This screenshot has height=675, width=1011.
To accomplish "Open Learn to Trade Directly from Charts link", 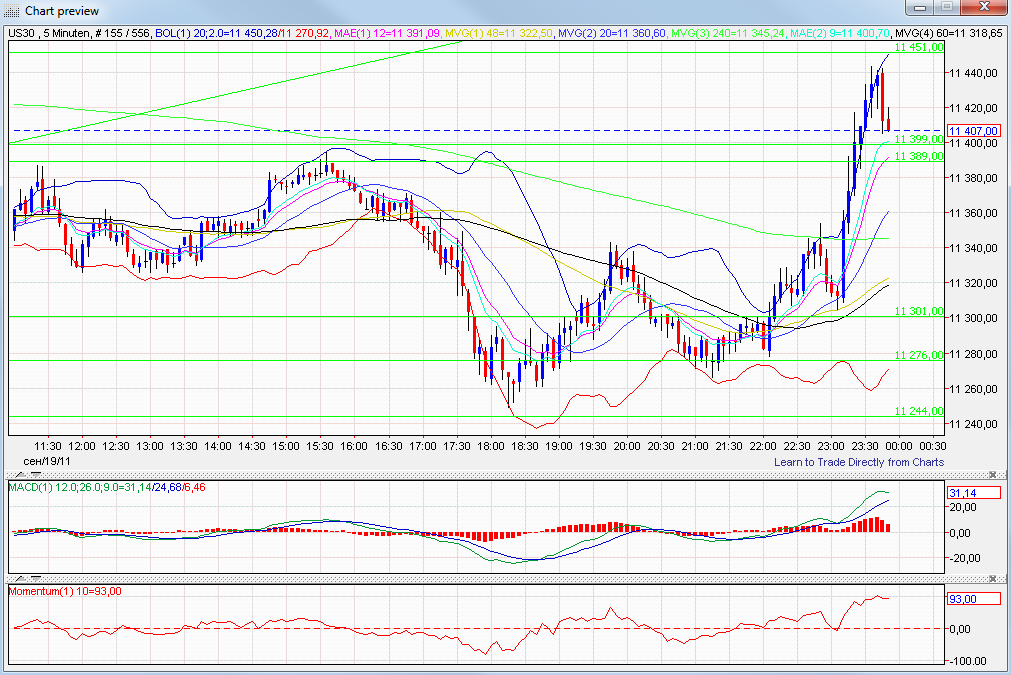I will [x=859, y=462].
